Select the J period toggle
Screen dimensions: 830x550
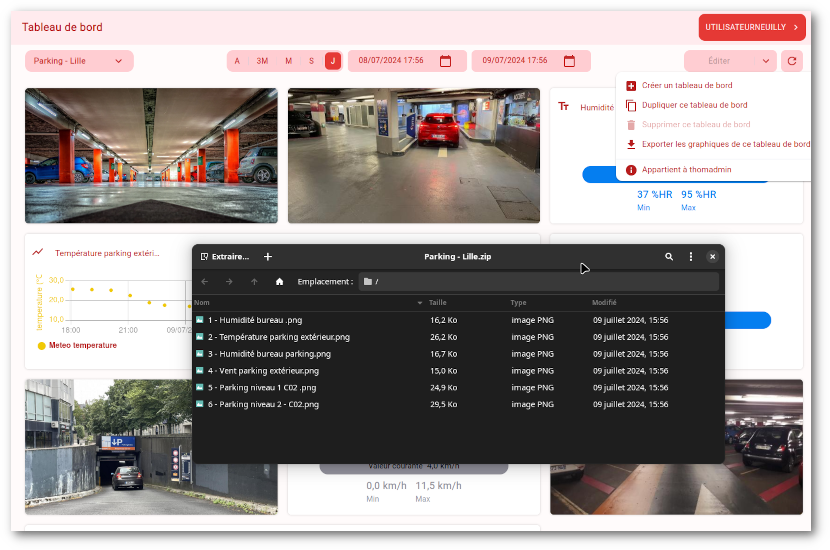click(332, 61)
